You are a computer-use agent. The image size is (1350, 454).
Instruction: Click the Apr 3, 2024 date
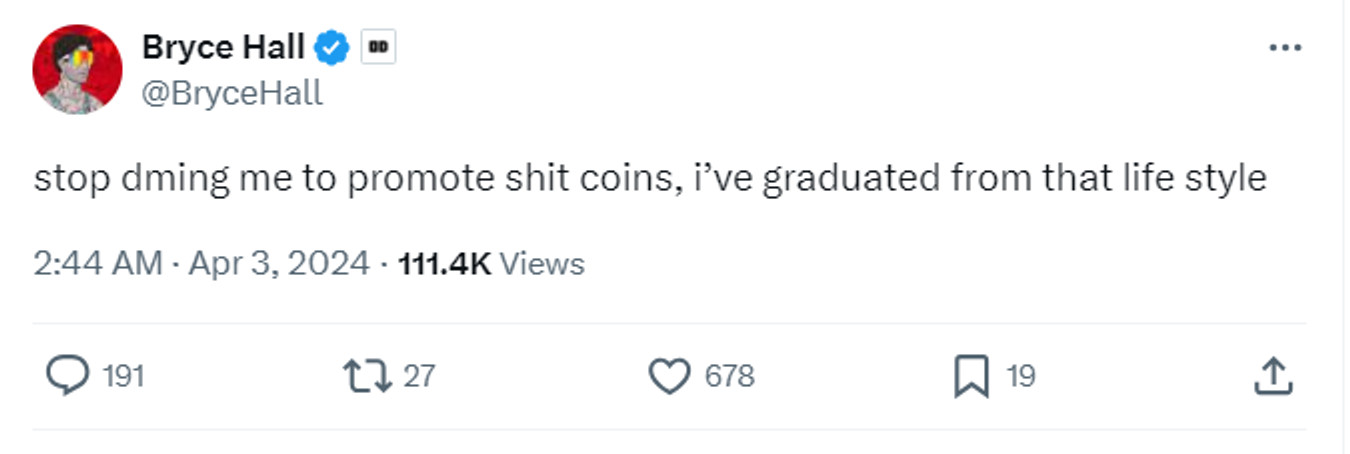point(281,264)
